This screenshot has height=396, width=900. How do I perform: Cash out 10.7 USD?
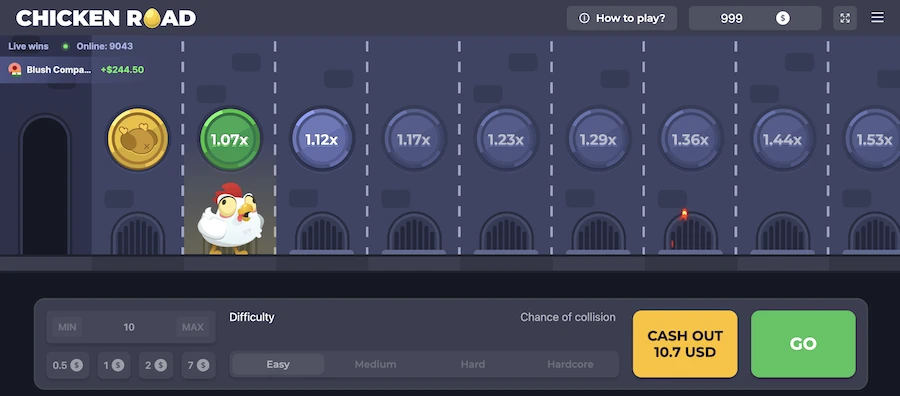(x=685, y=344)
